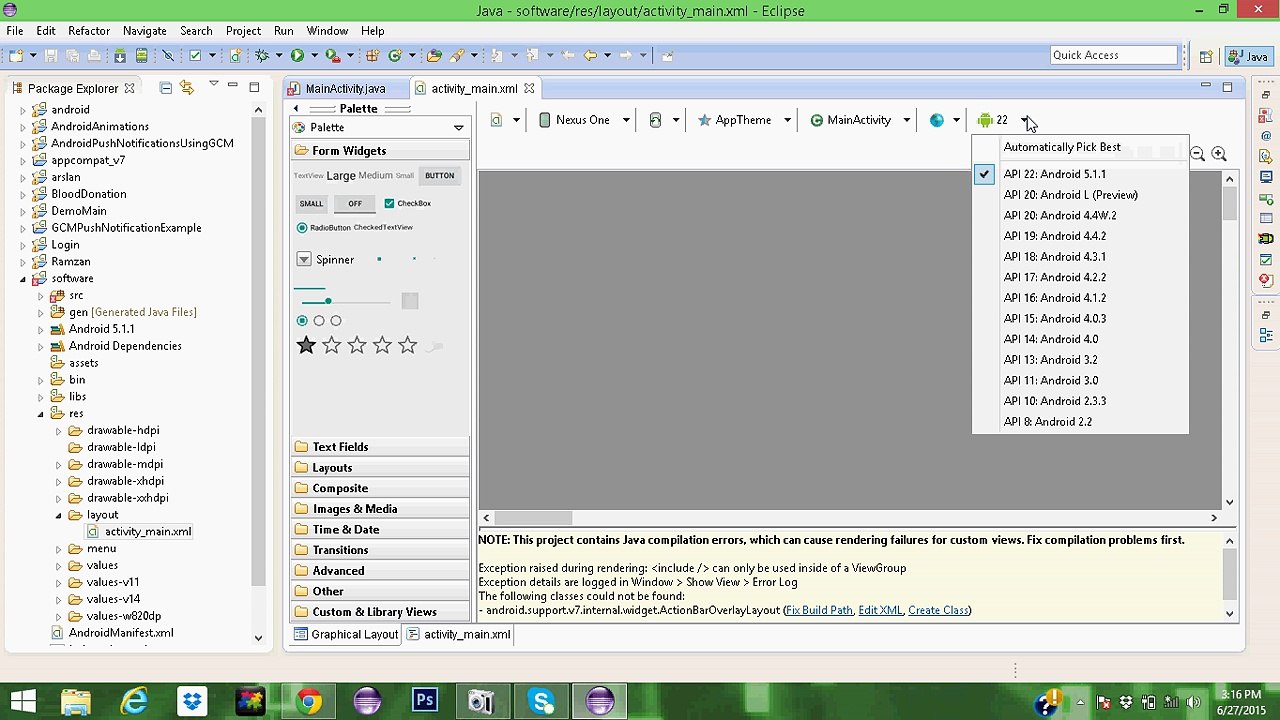1280x720 pixels.
Task: Click the Edit XML link
Action: 880,611
